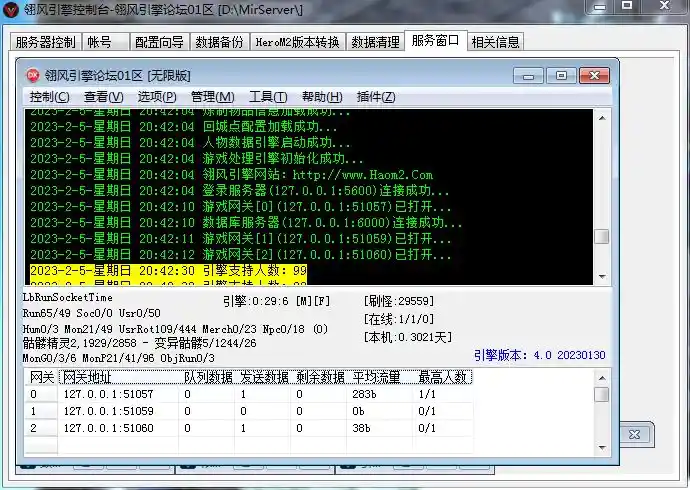Click the red engine icon in inner window title
690x490 pixels.
coord(33,75)
